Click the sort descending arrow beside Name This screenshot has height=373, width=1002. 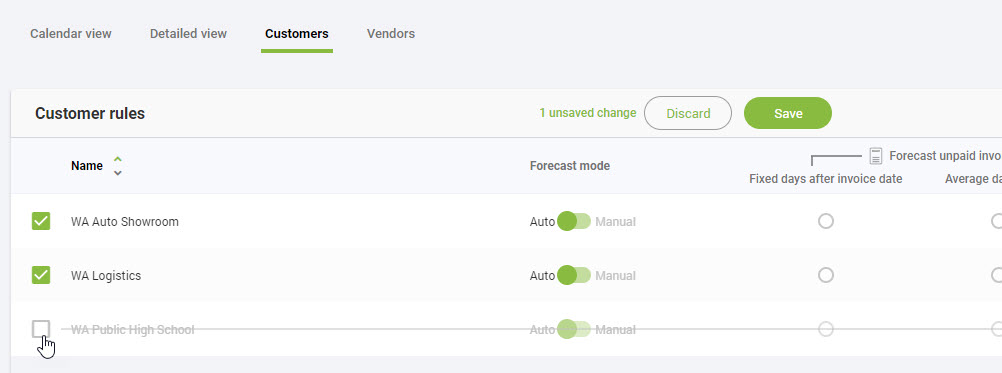(118, 172)
